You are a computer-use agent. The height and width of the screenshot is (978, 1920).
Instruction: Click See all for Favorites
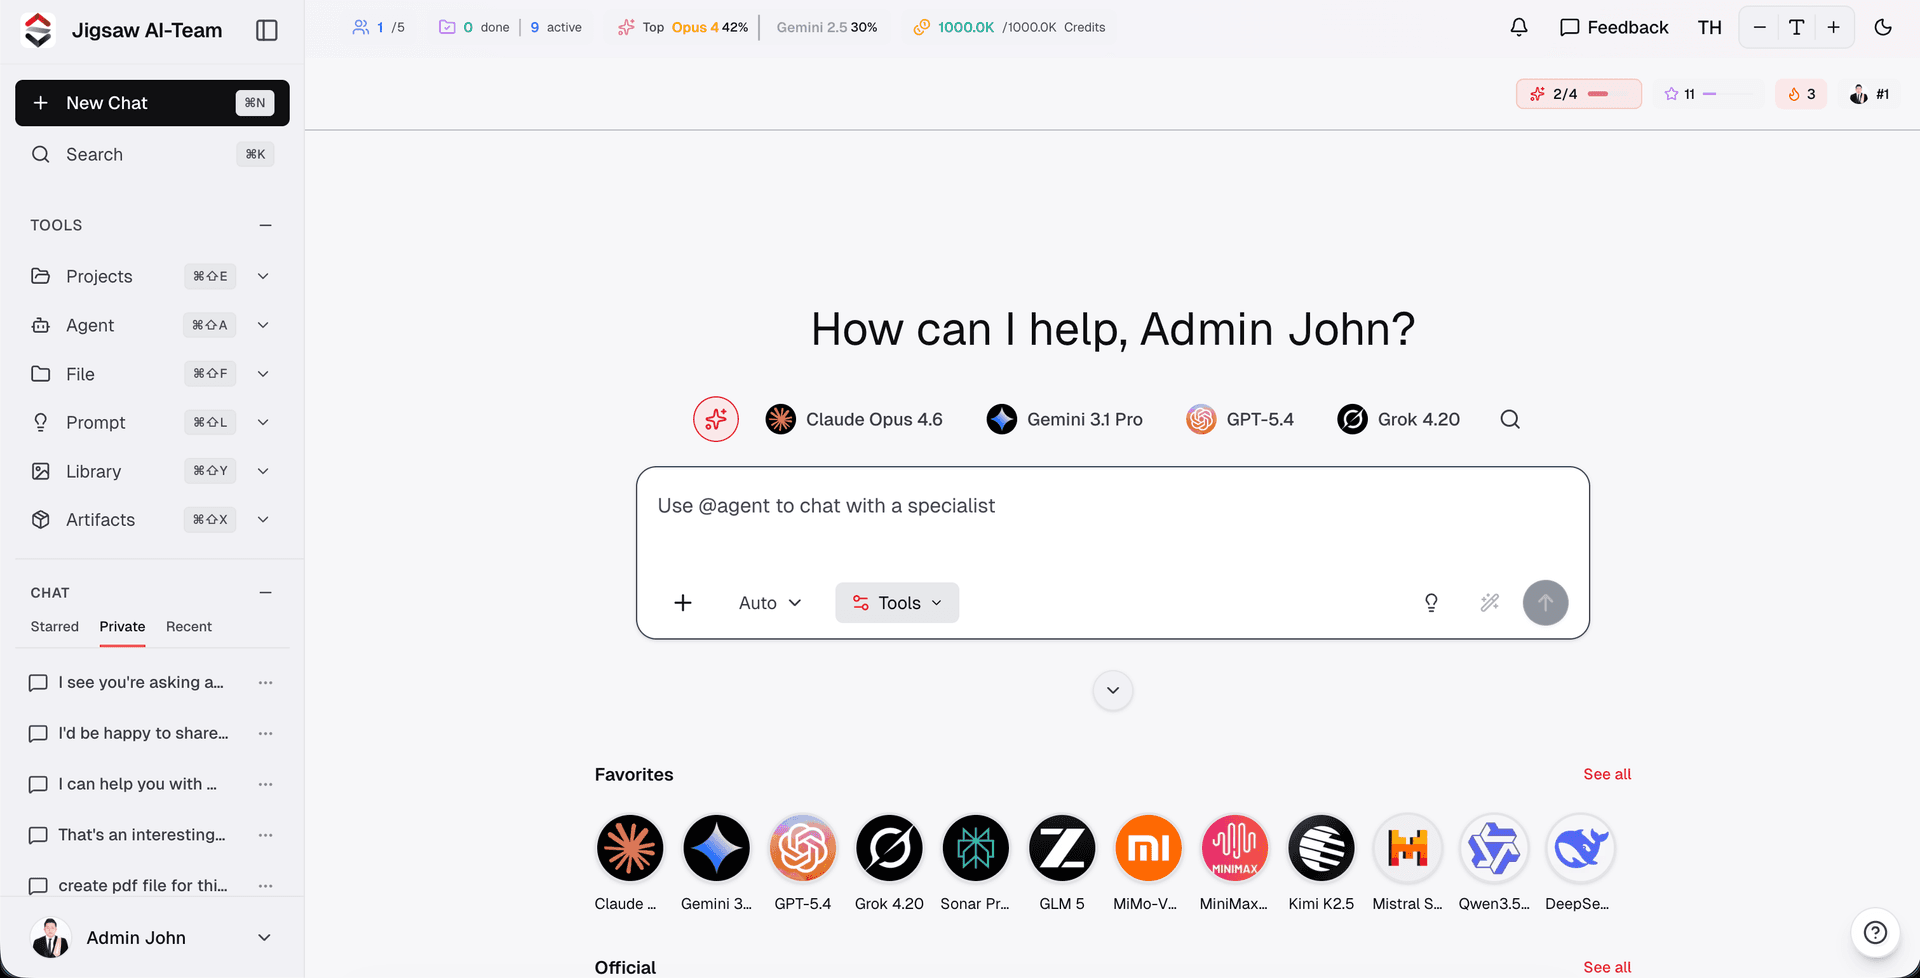click(1607, 774)
